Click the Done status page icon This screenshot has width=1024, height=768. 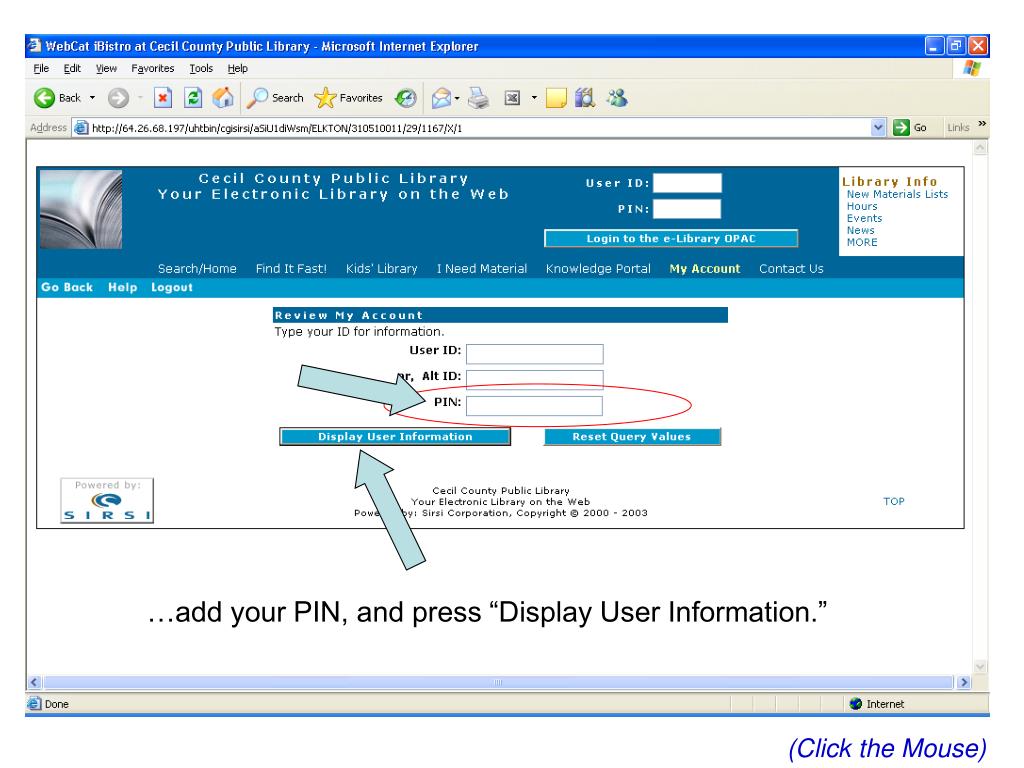click(34, 703)
